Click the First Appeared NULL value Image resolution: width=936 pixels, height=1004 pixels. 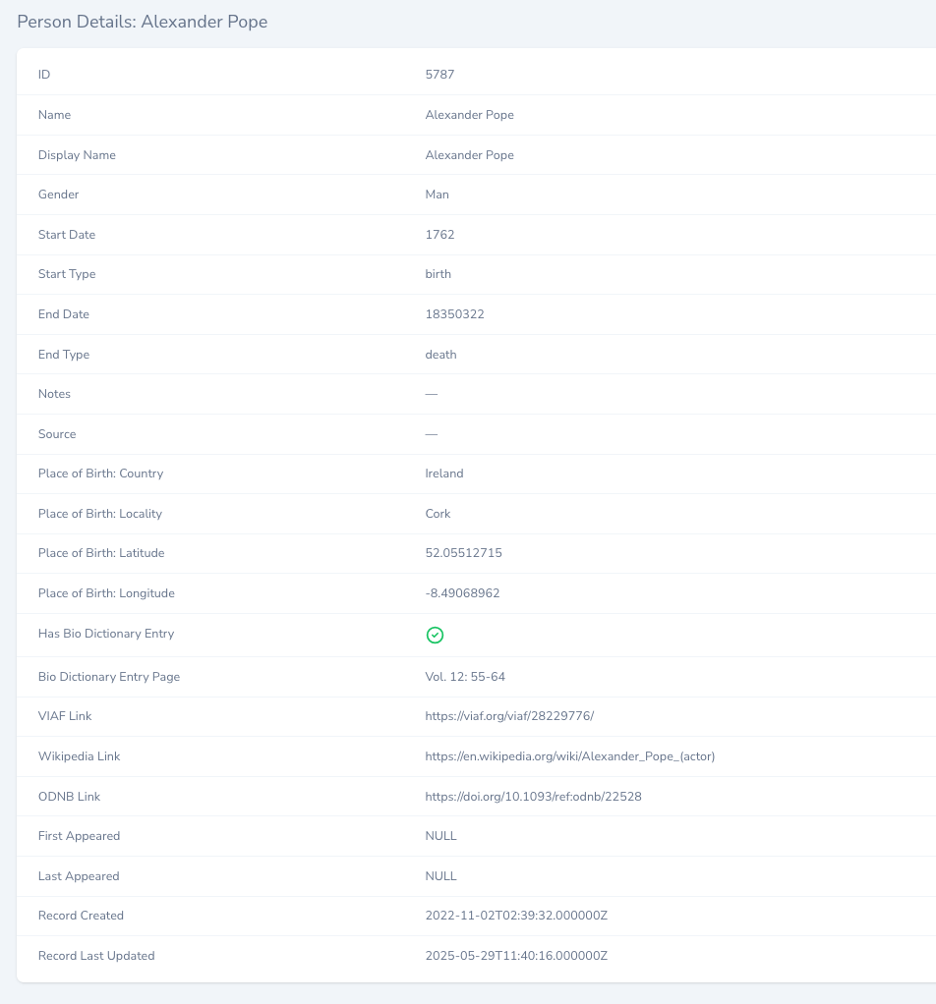coord(441,836)
